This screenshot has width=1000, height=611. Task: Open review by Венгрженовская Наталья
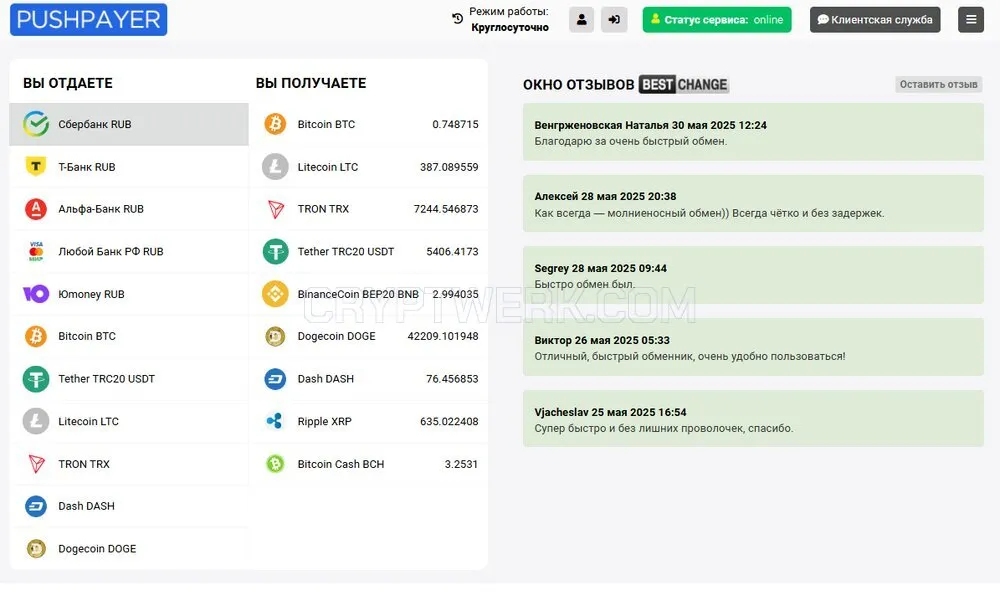point(753,132)
